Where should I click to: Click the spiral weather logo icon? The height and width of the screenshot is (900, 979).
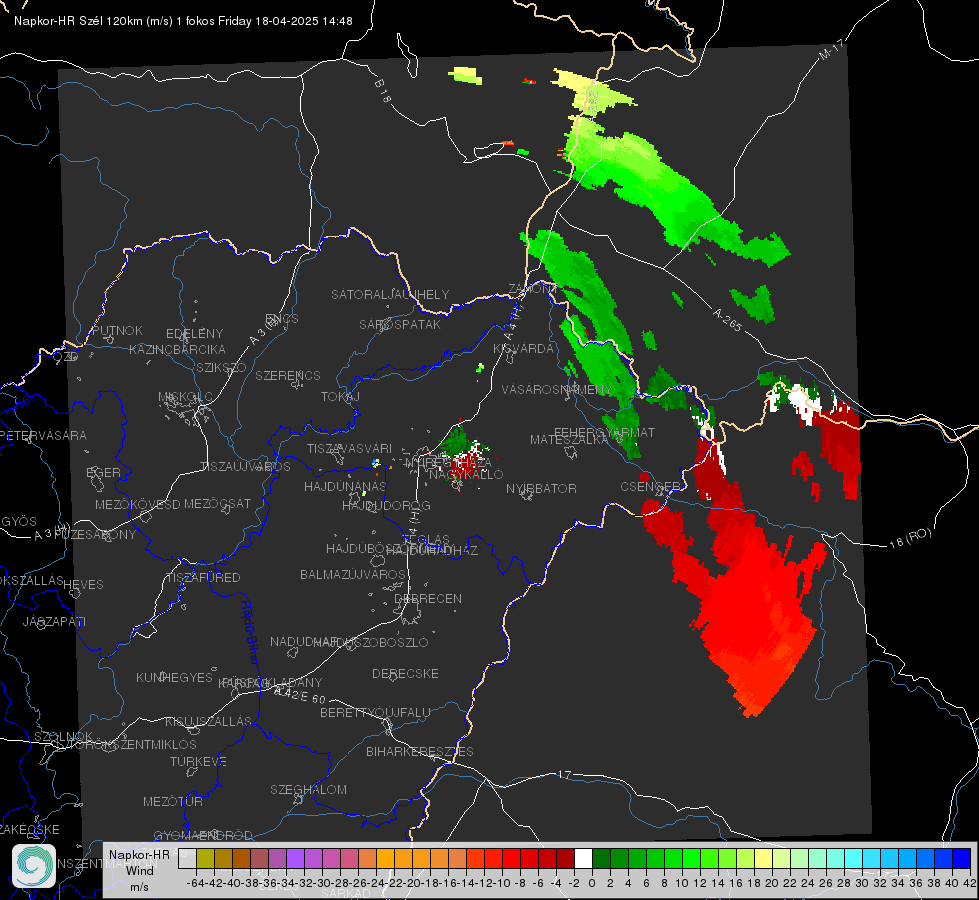34,865
